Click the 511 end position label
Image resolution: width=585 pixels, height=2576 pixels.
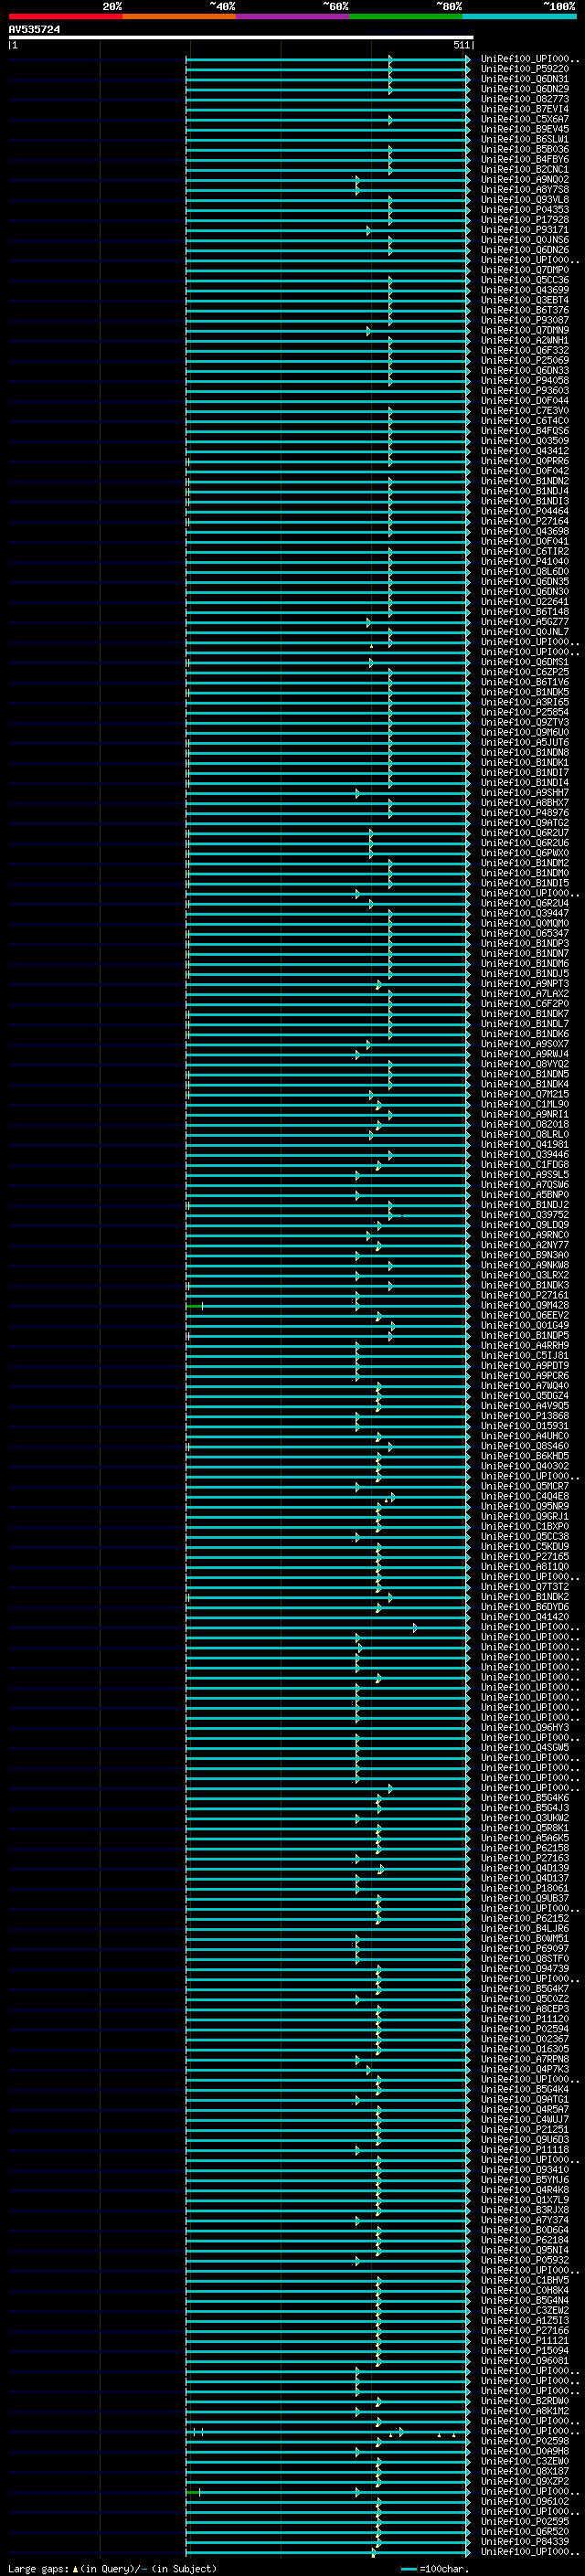[461, 45]
